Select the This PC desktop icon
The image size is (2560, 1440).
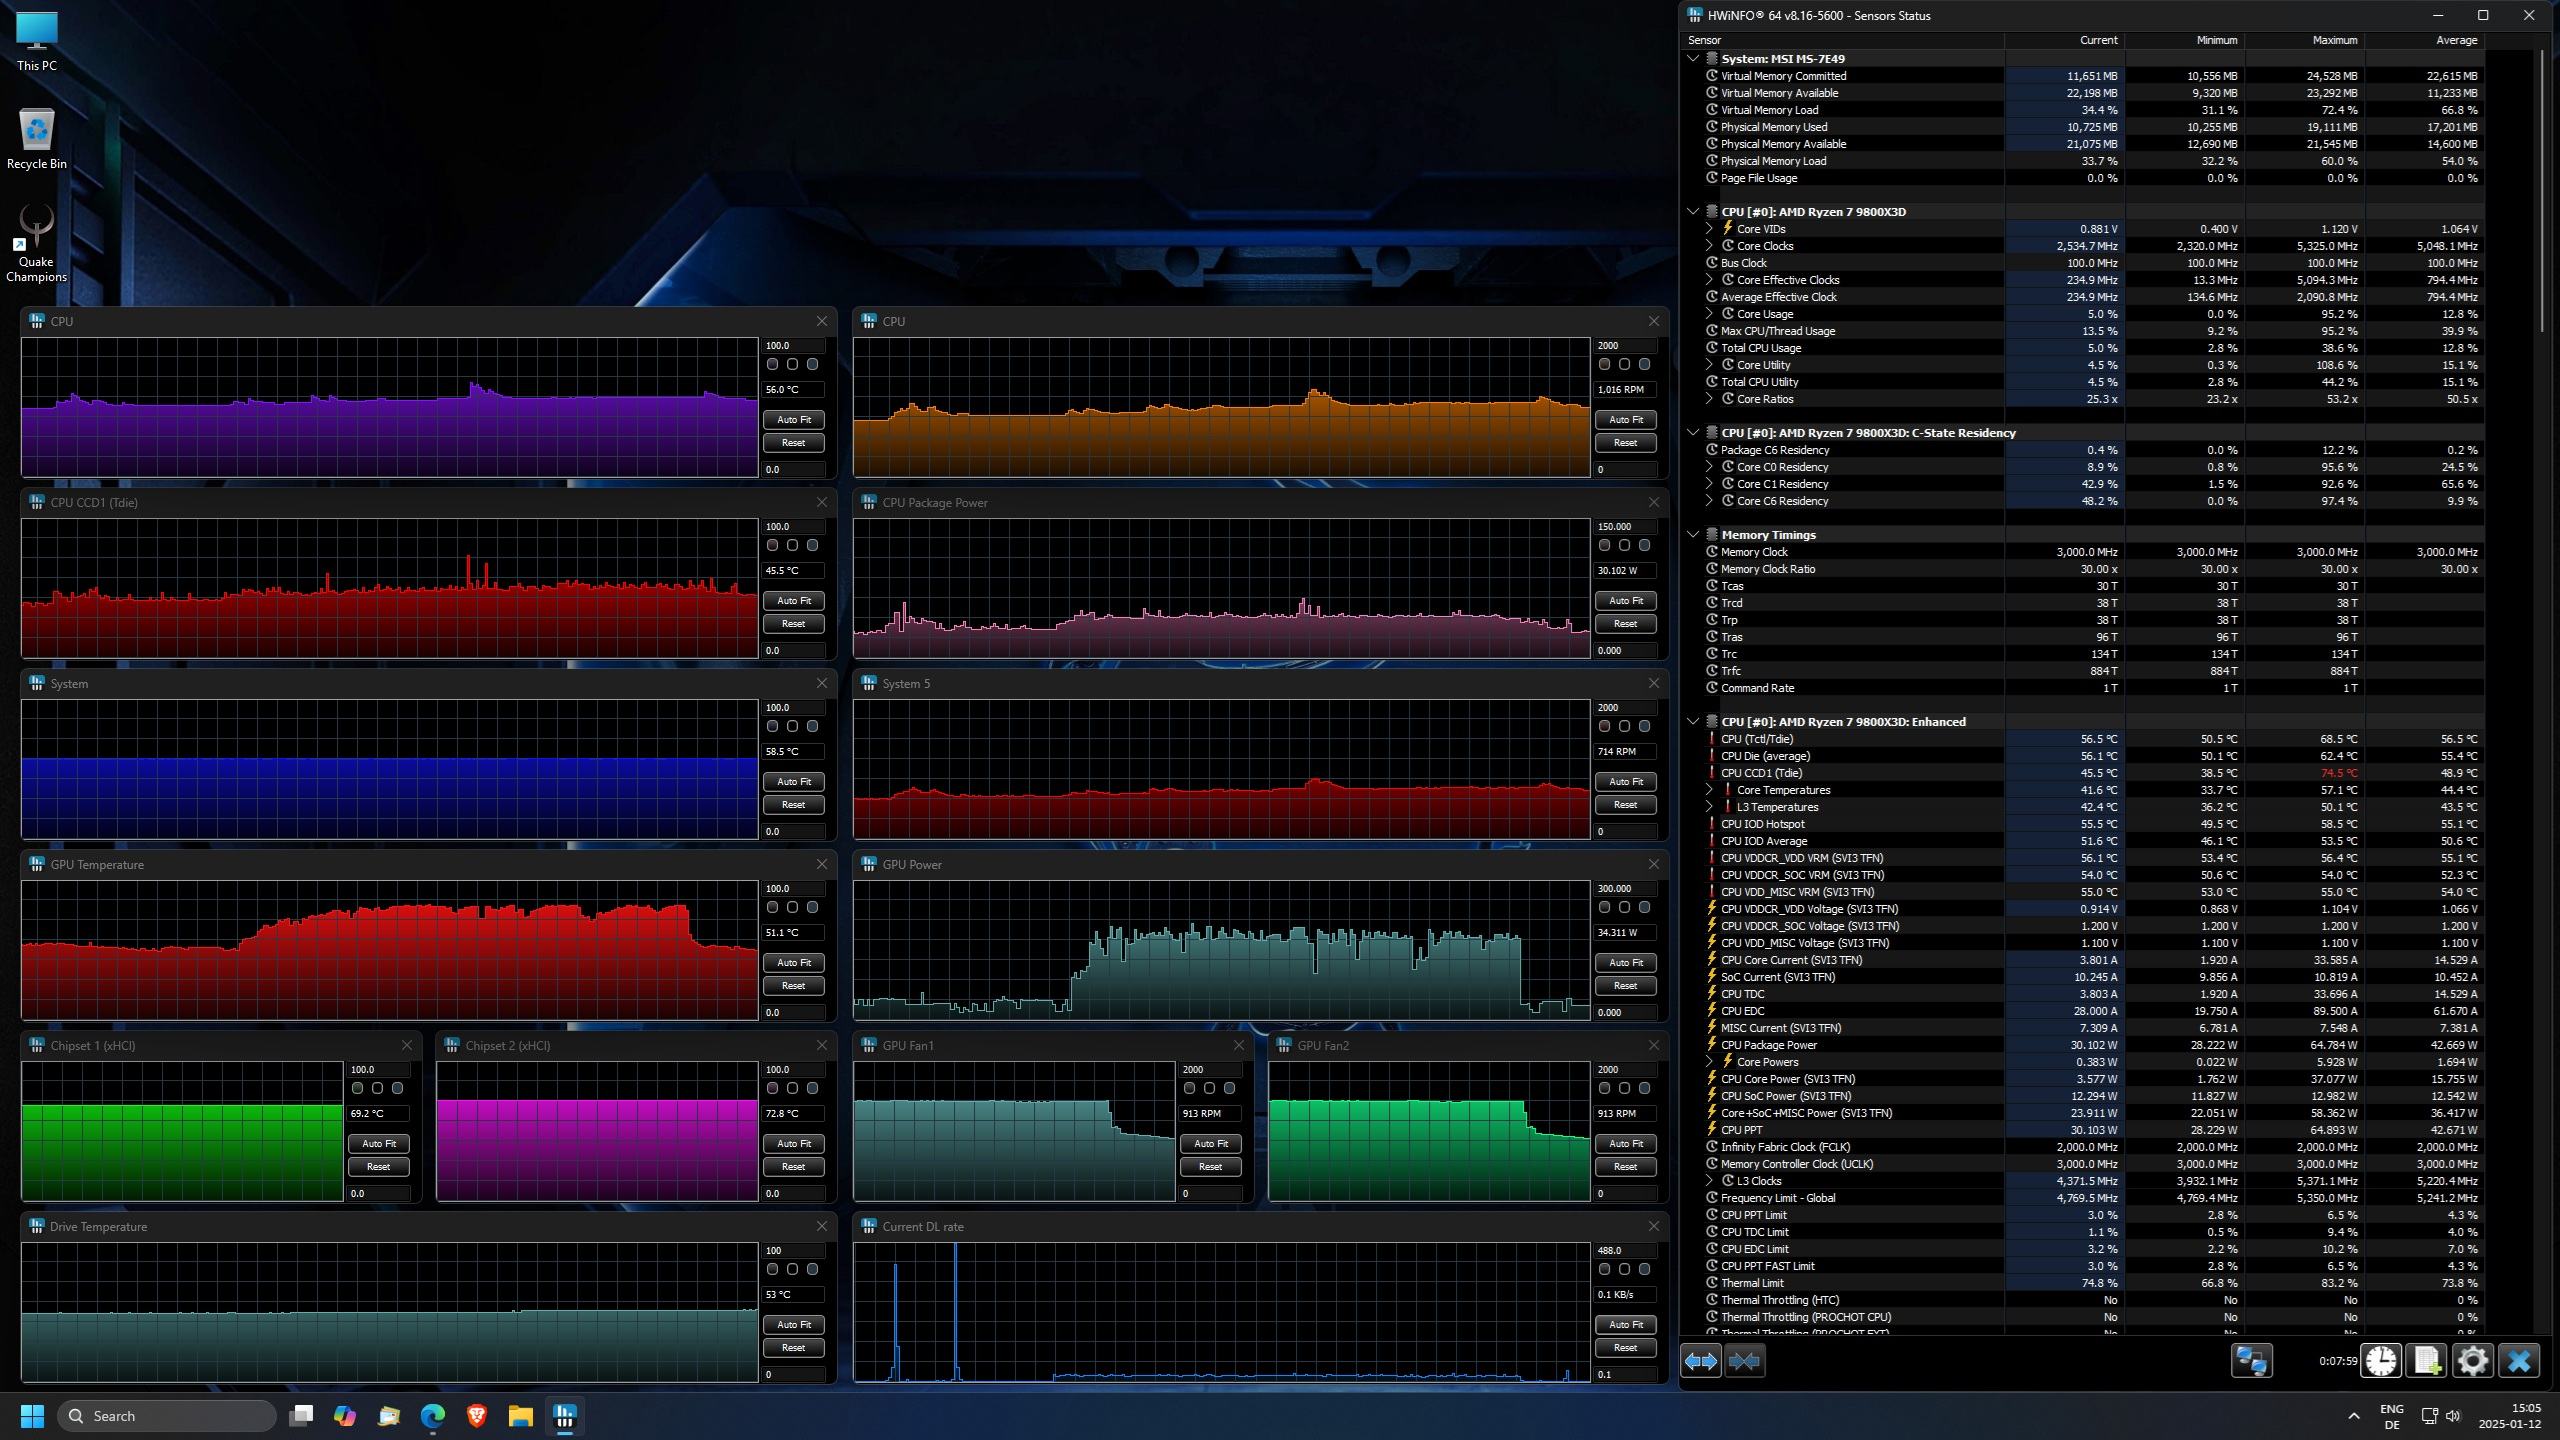pos(37,42)
